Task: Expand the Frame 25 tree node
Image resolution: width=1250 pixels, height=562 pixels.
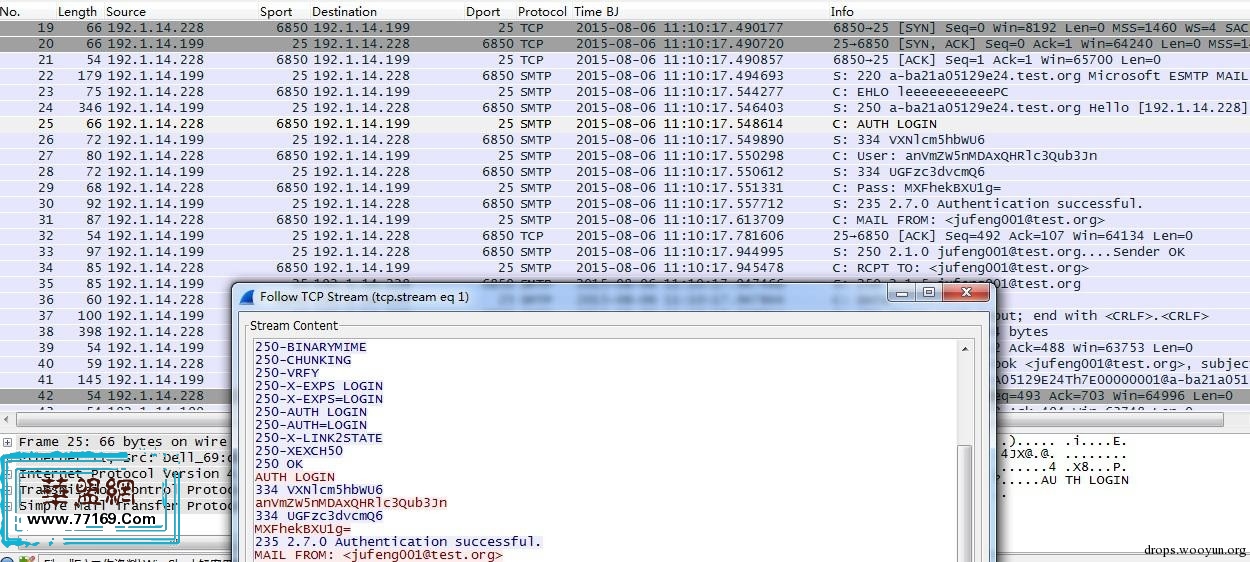Action: tap(8, 442)
